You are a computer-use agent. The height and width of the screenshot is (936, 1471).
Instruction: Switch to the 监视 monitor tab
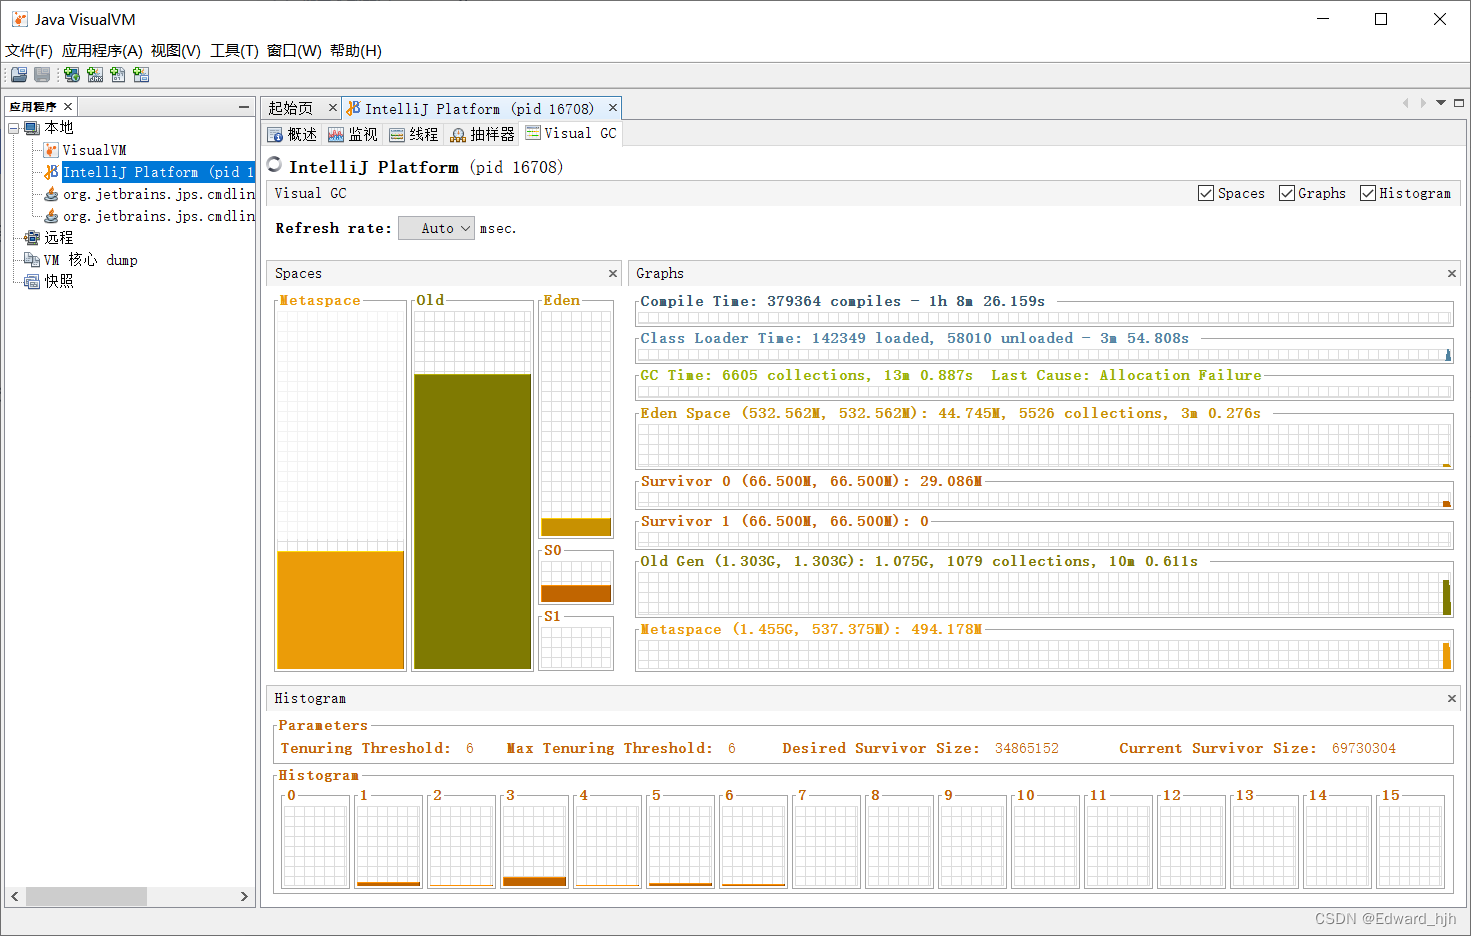[353, 135]
